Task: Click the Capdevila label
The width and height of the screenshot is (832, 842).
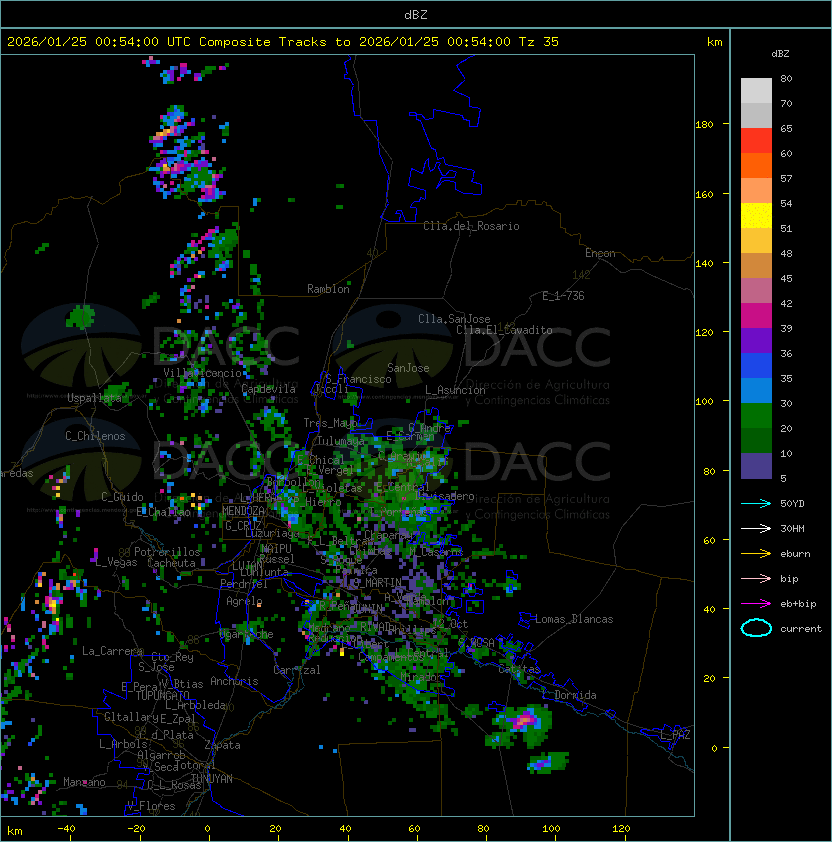Action: pos(269,389)
